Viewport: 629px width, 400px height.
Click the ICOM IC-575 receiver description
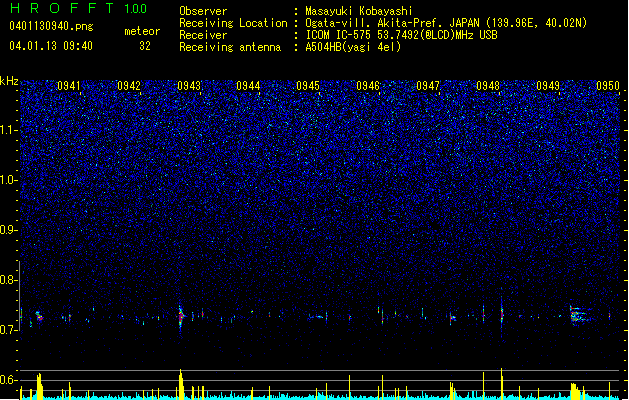pyautogui.click(x=401, y=35)
